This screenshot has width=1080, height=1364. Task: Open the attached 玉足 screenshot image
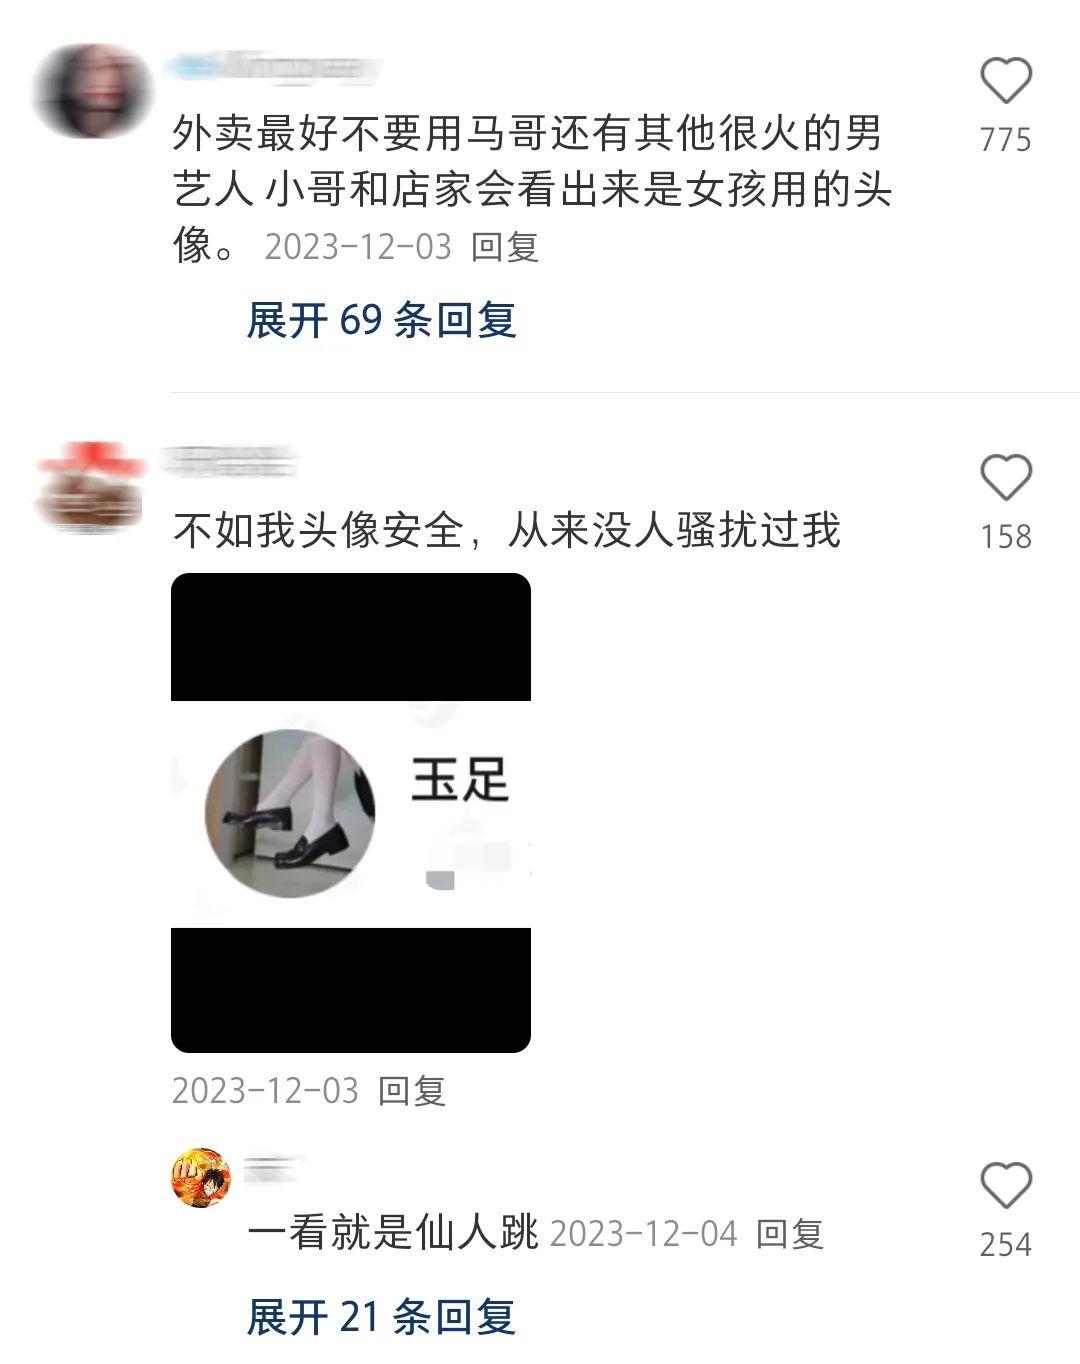(351, 813)
